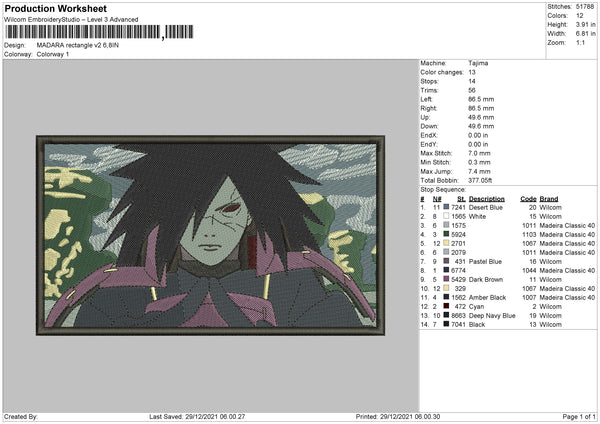Click the Cyan row's color swatch

[446, 306]
